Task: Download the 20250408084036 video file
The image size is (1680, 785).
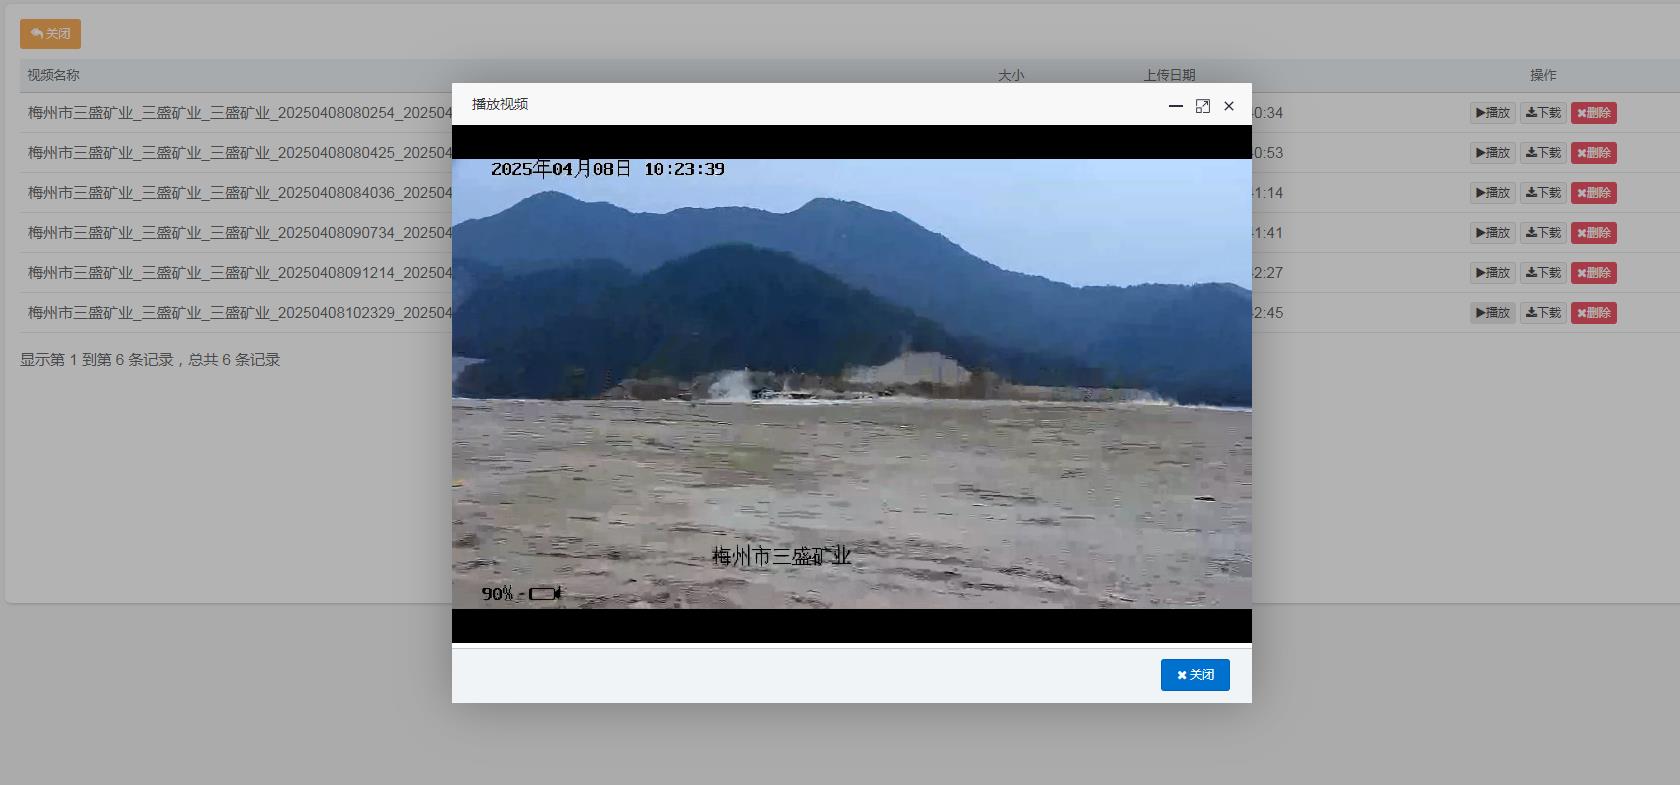Action: coord(1543,193)
